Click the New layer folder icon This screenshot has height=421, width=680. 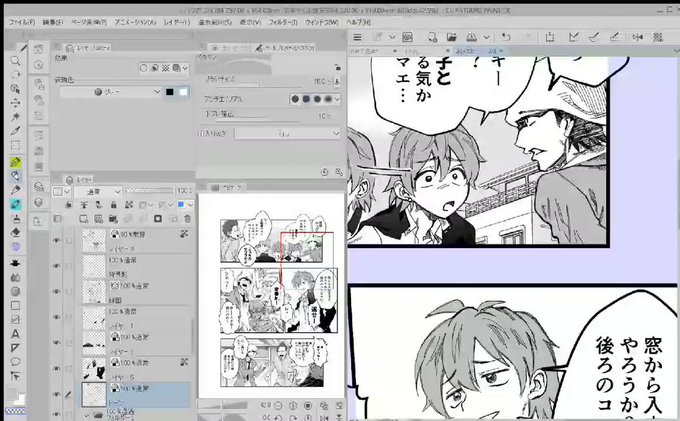point(113,219)
